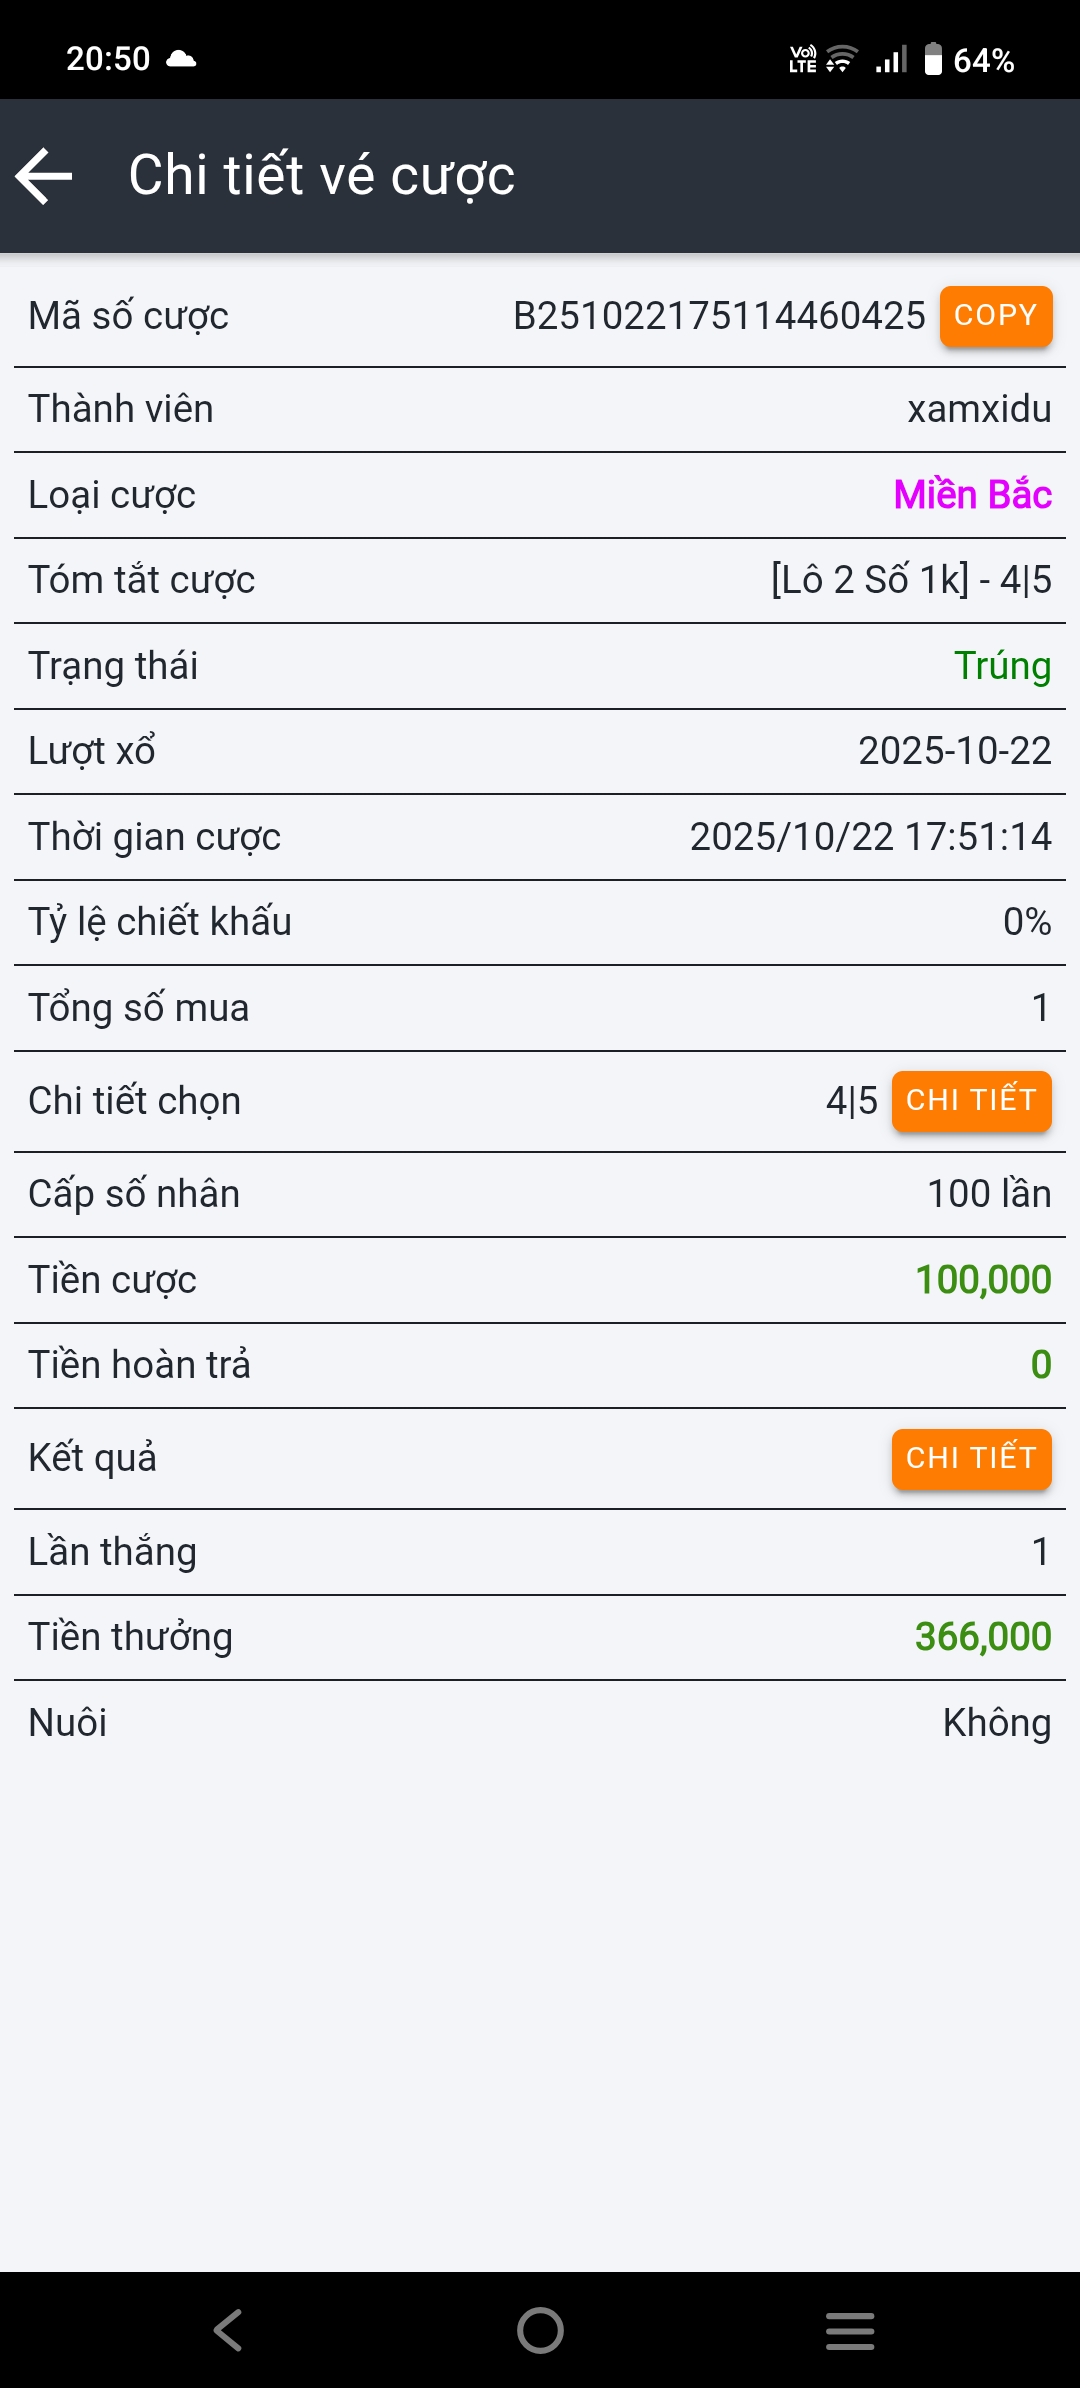Image resolution: width=1080 pixels, height=2388 pixels.
Task: Tap the VoLTE status icon
Action: [x=803, y=60]
